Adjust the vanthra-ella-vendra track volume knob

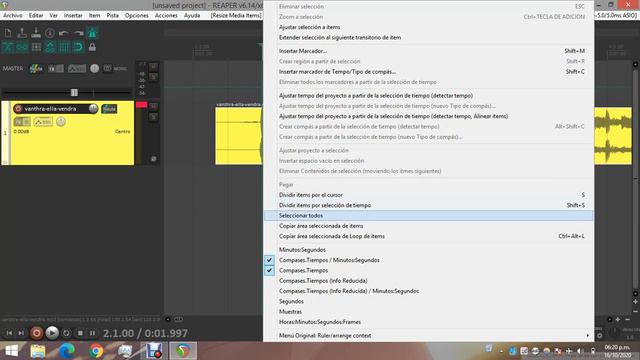point(93,109)
